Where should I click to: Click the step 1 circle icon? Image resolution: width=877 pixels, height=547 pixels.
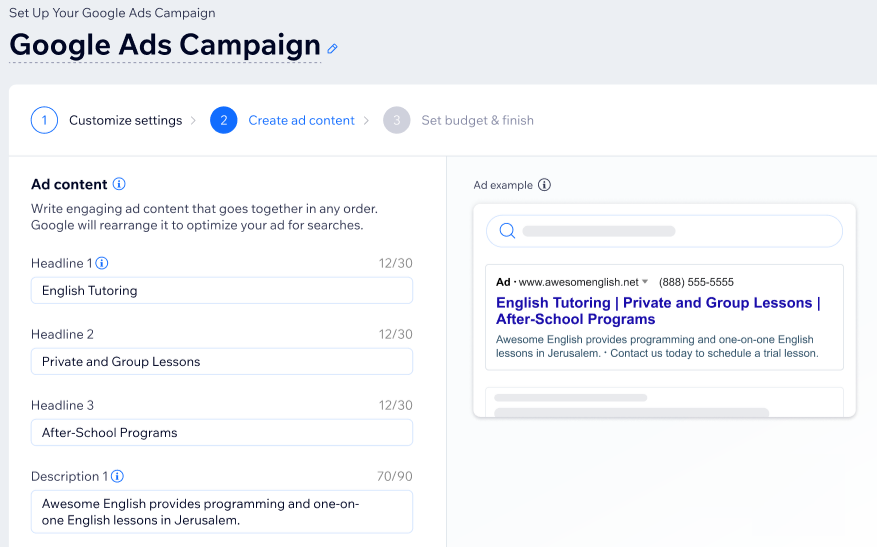(44, 120)
